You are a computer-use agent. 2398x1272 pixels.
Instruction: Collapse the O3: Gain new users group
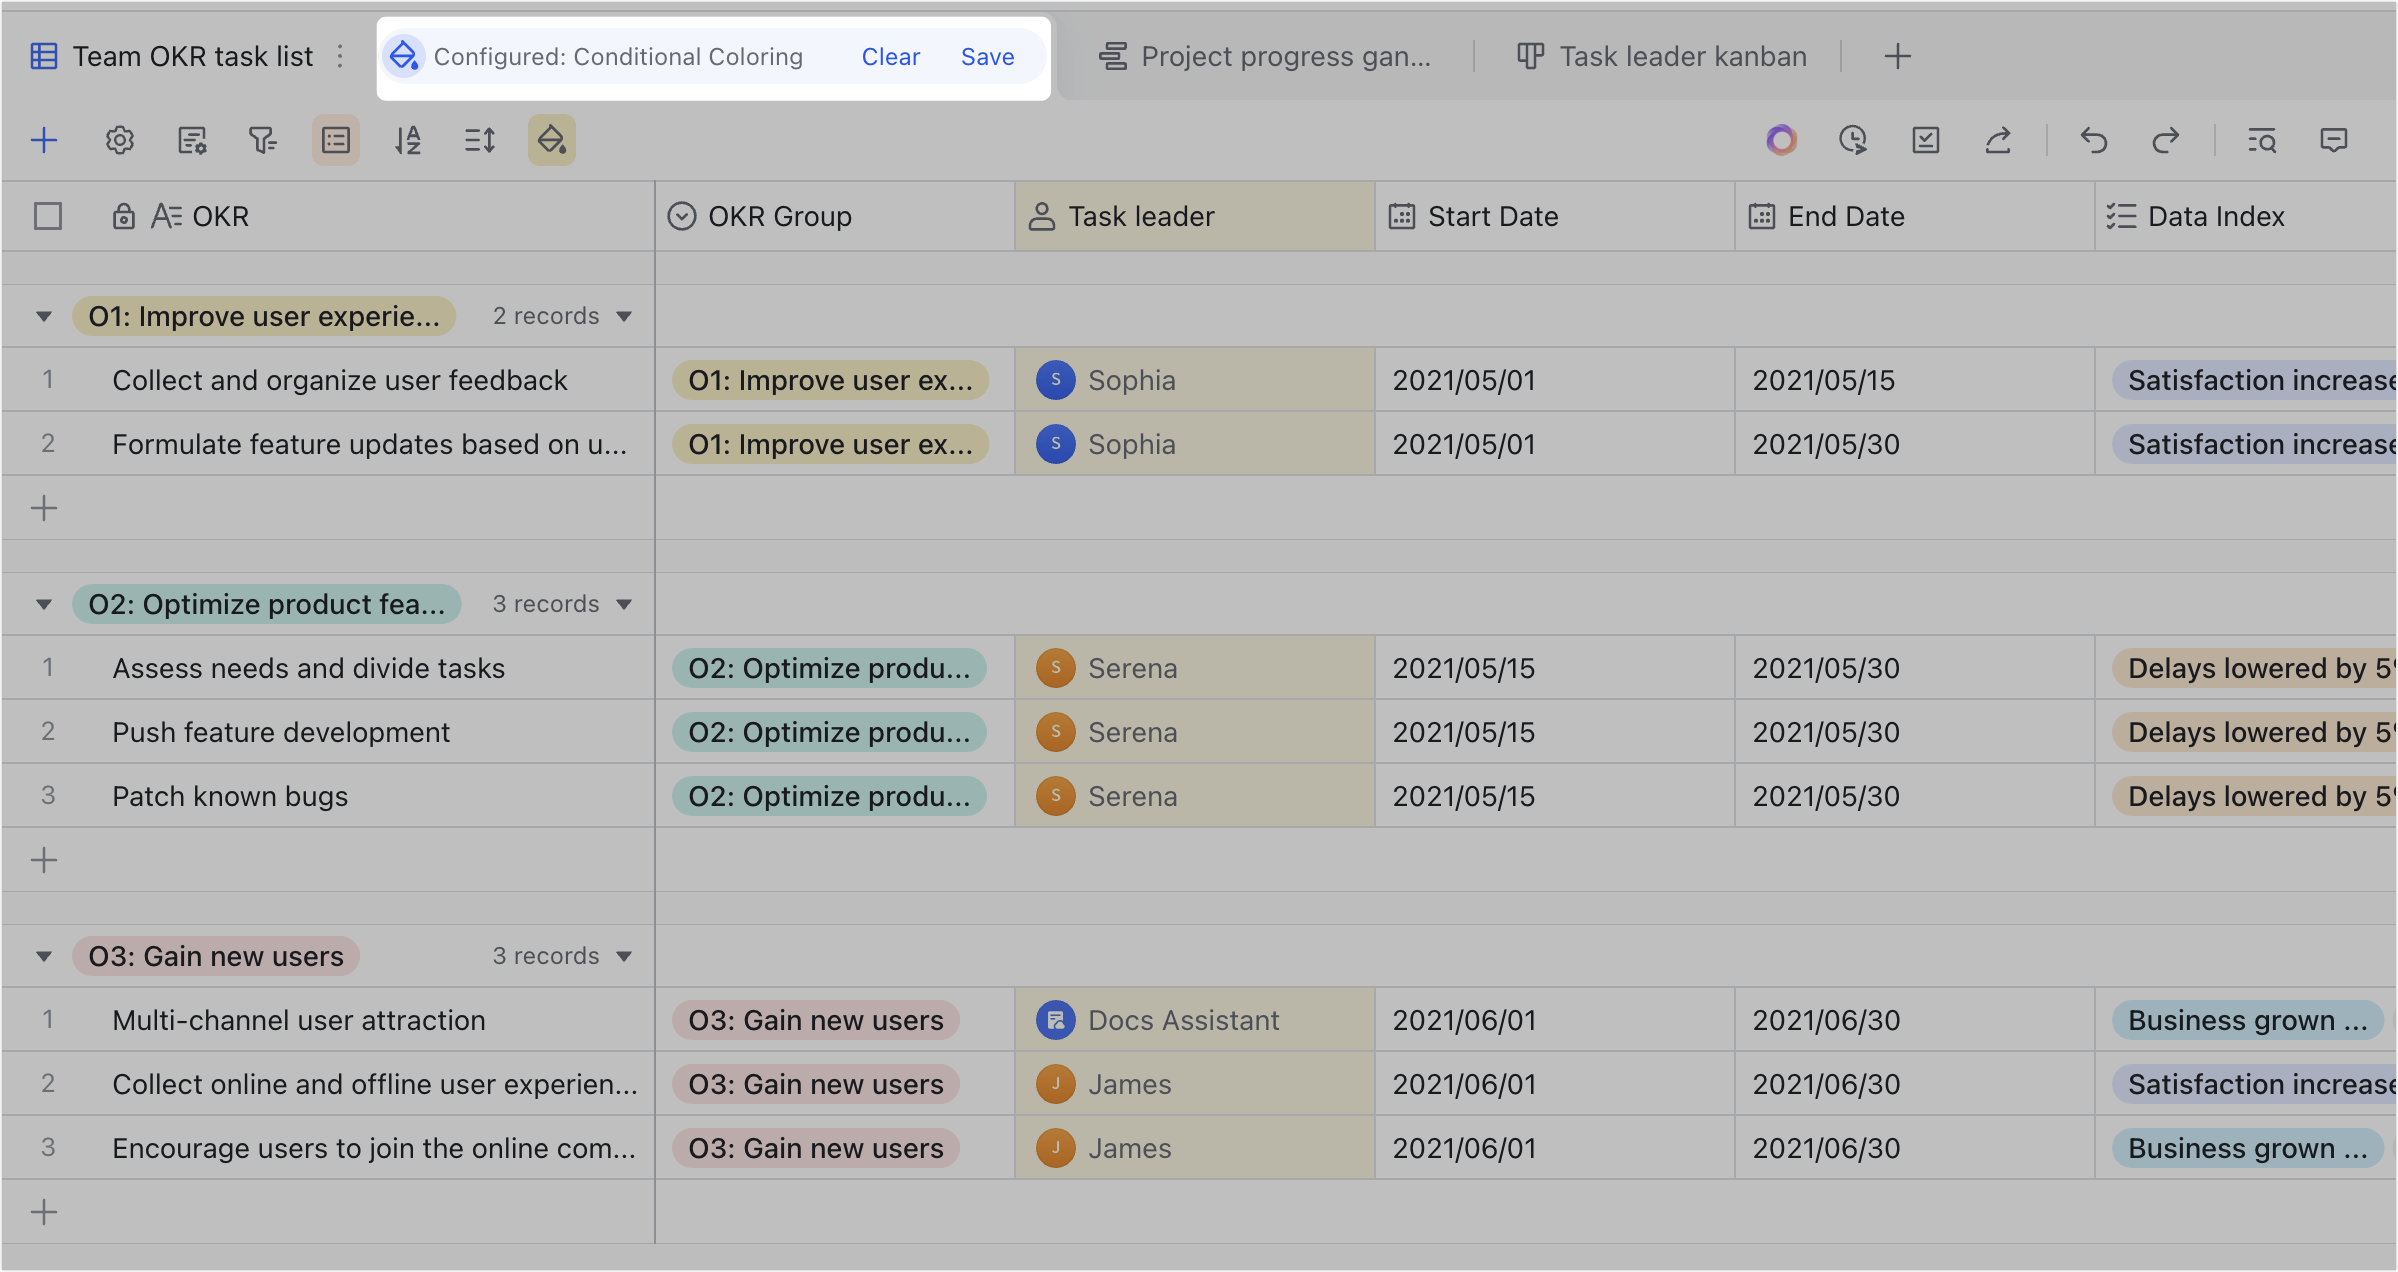click(44, 956)
